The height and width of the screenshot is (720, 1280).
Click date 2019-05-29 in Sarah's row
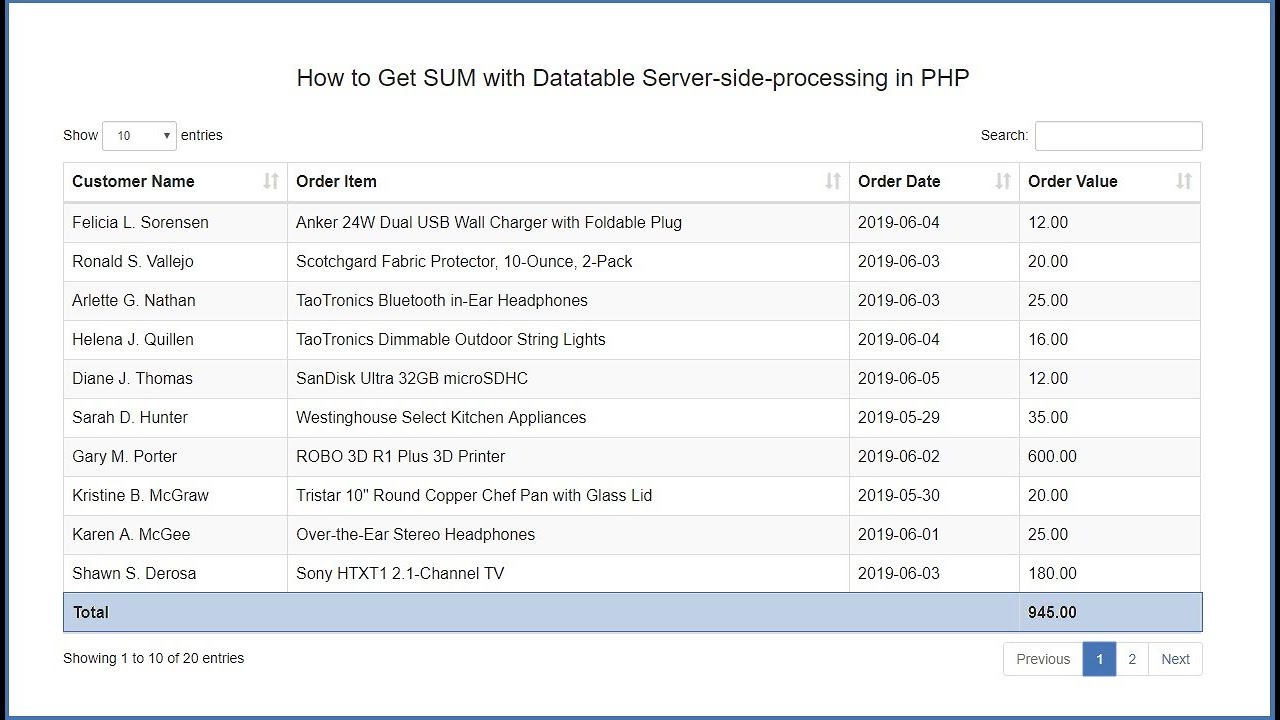click(899, 417)
